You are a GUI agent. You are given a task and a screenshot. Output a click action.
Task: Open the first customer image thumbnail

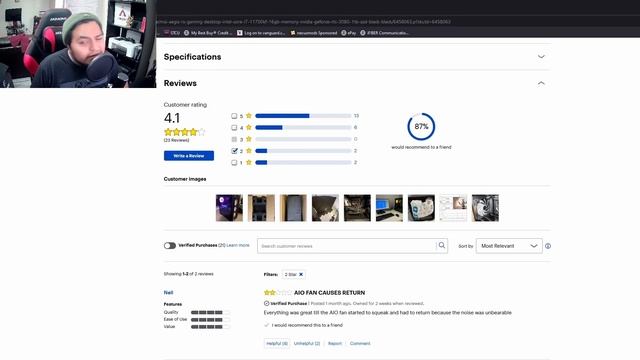[x=229, y=208]
